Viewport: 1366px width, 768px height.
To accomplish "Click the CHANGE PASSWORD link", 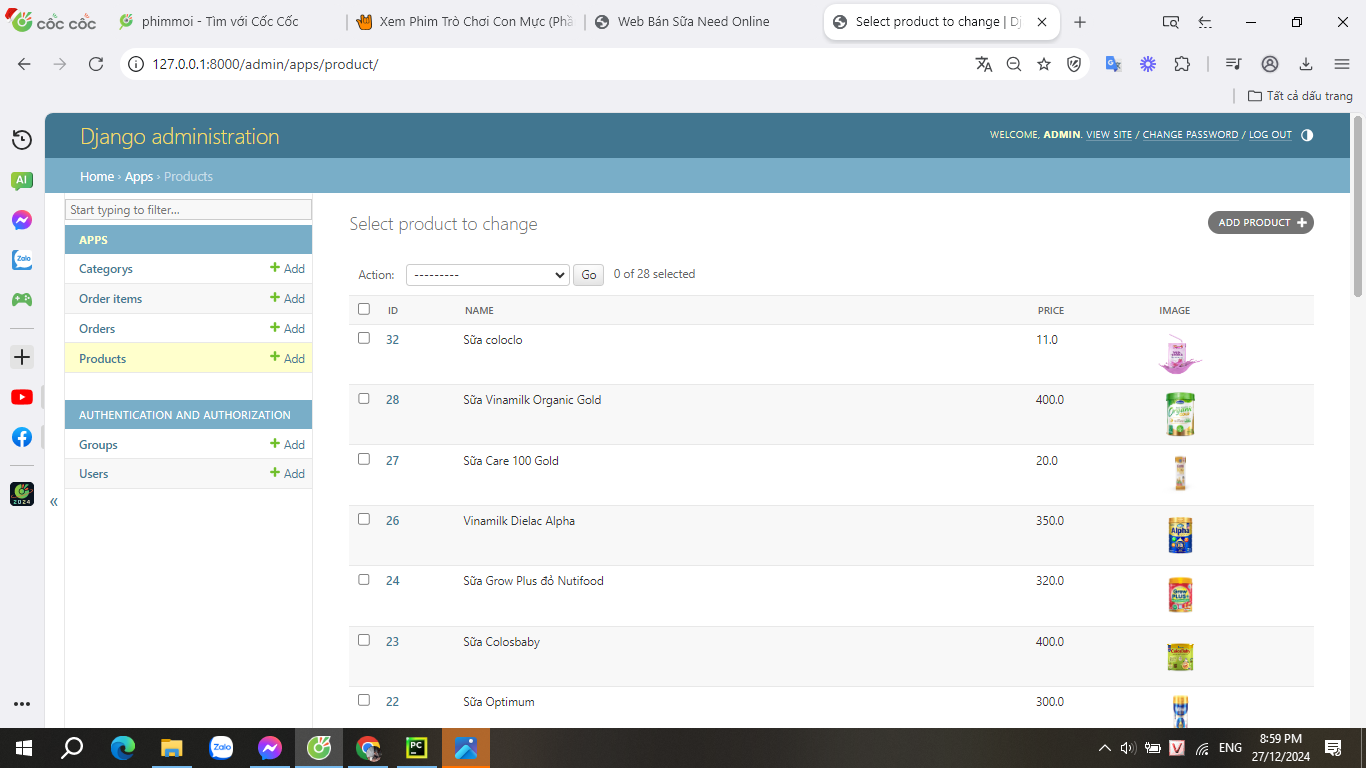I will pos(1190,135).
